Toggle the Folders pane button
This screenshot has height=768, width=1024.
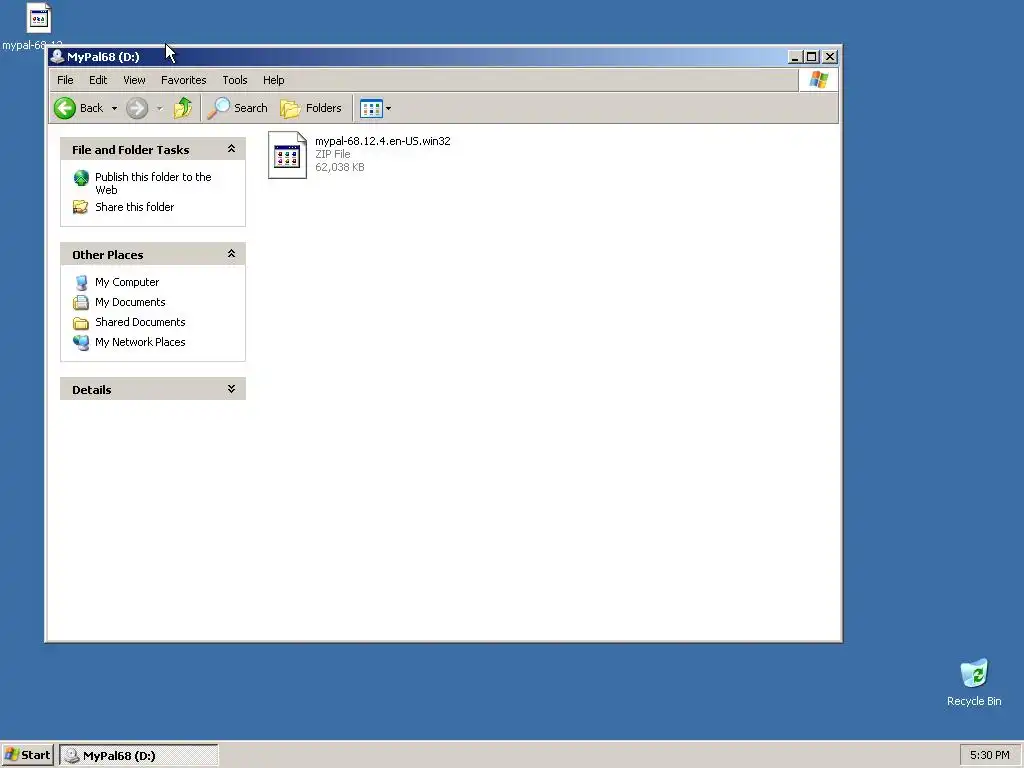pos(311,108)
